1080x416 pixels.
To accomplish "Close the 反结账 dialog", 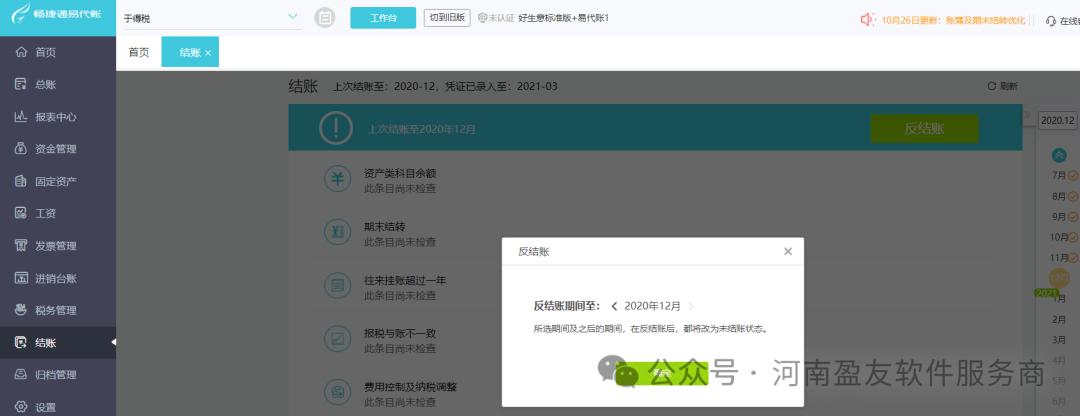I will click(788, 251).
